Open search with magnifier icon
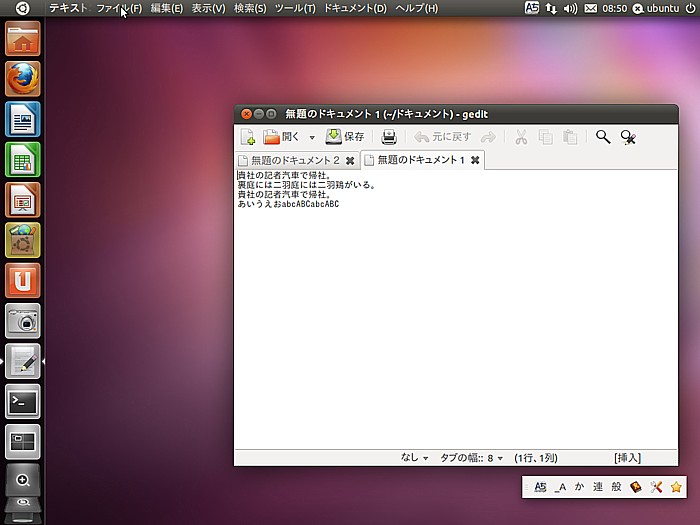The height and width of the screenshot is (525, 700). tap(603, 137)
